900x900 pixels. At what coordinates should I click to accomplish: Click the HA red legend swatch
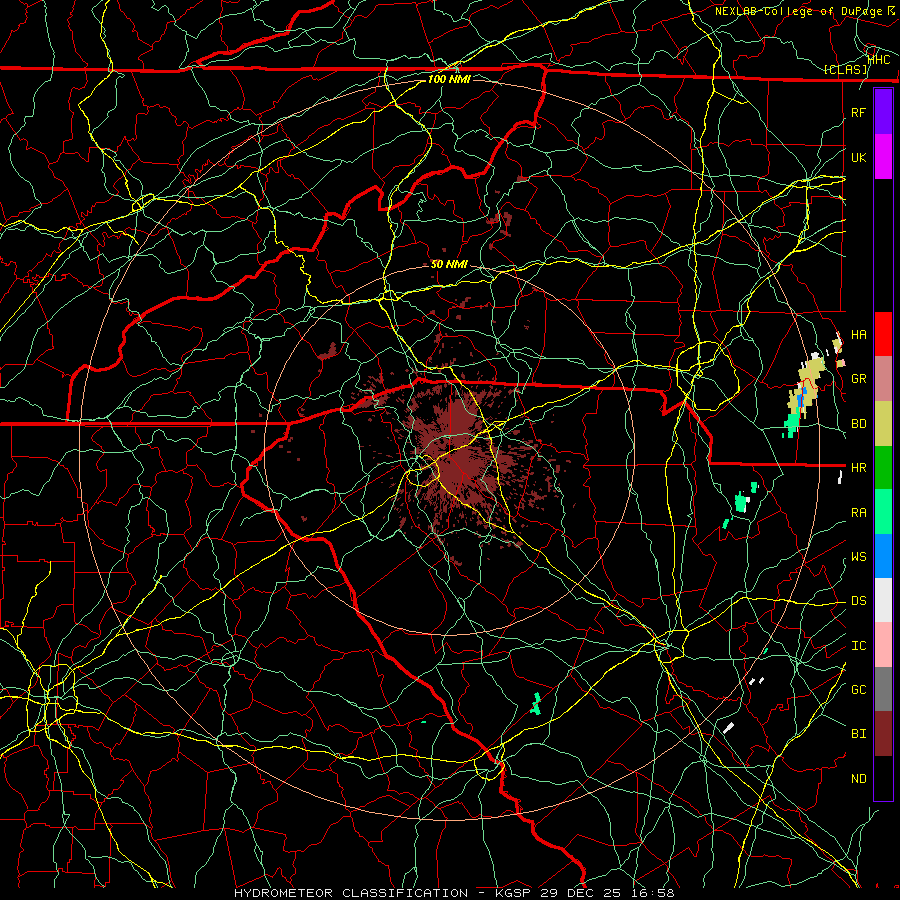coord(883,334)
